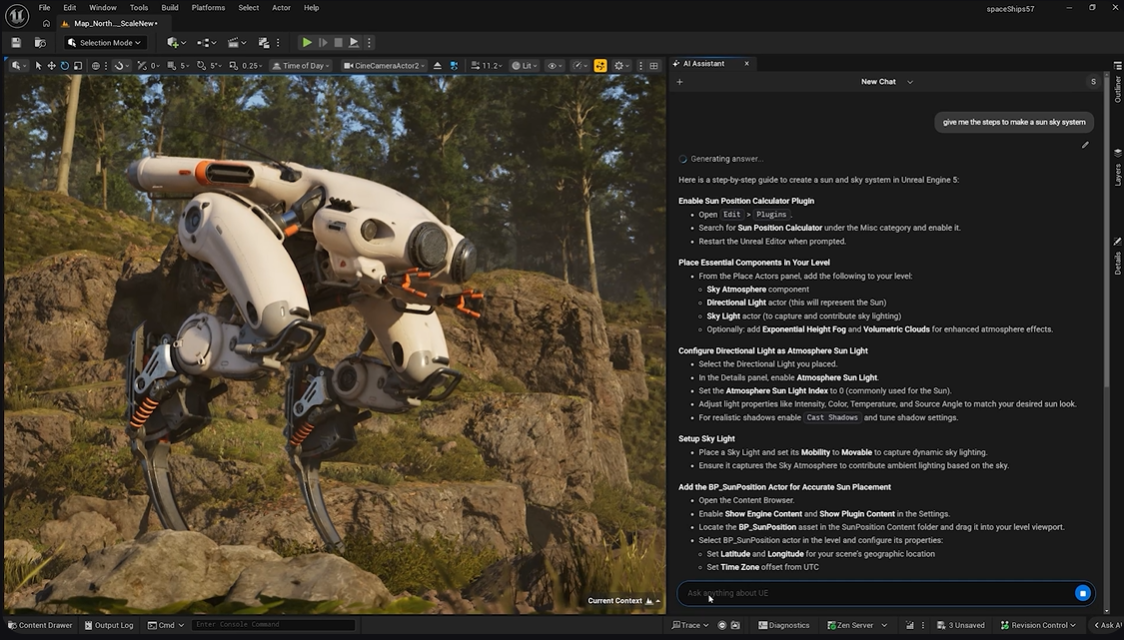Open the Blueprints toolbar dropdown

tap(206, 43)
